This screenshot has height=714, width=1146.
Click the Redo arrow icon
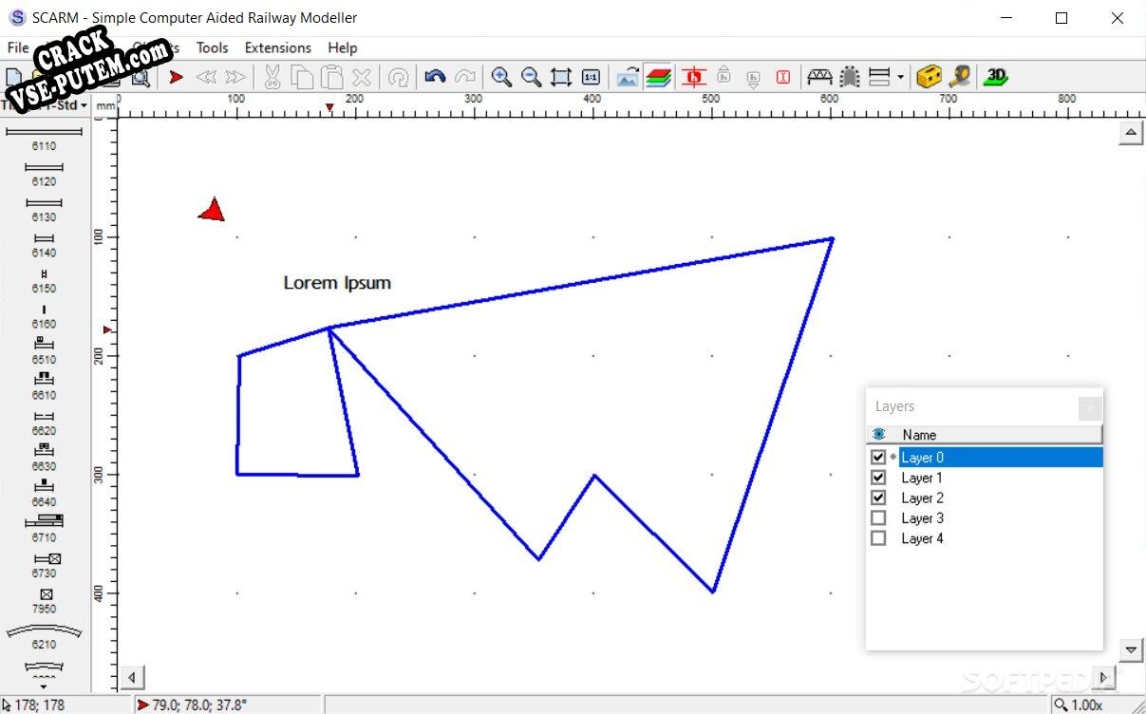tap(465, 76)
